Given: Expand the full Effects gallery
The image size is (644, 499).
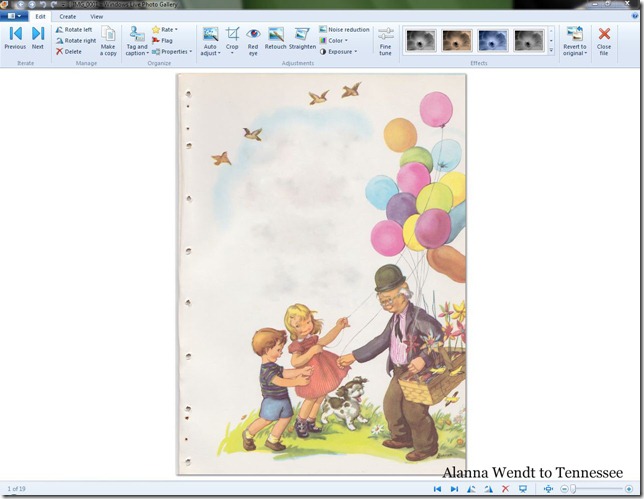Looking at the screenshot, I should (x=551, y=51).
